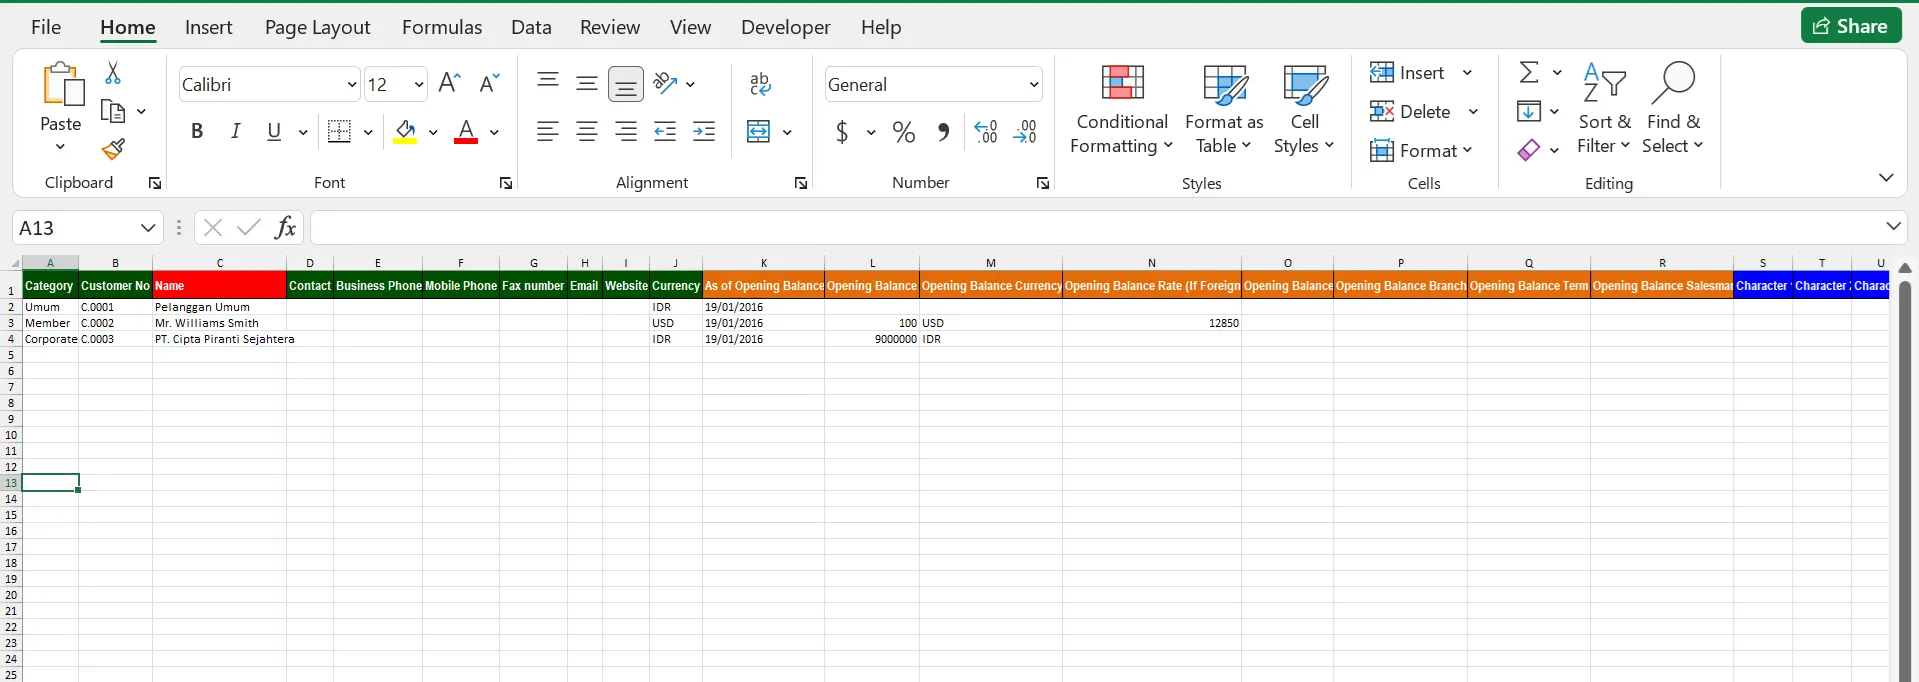
Task: Align text right
Action: 626,131
